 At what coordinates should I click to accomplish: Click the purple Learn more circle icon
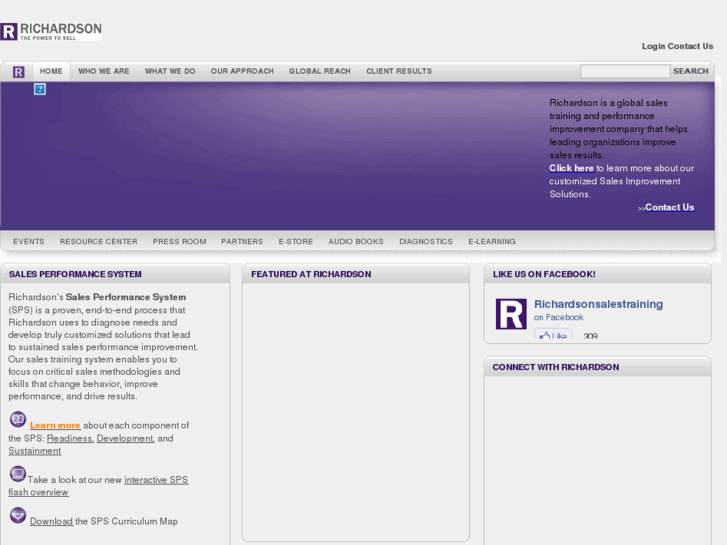click(18, 419)
